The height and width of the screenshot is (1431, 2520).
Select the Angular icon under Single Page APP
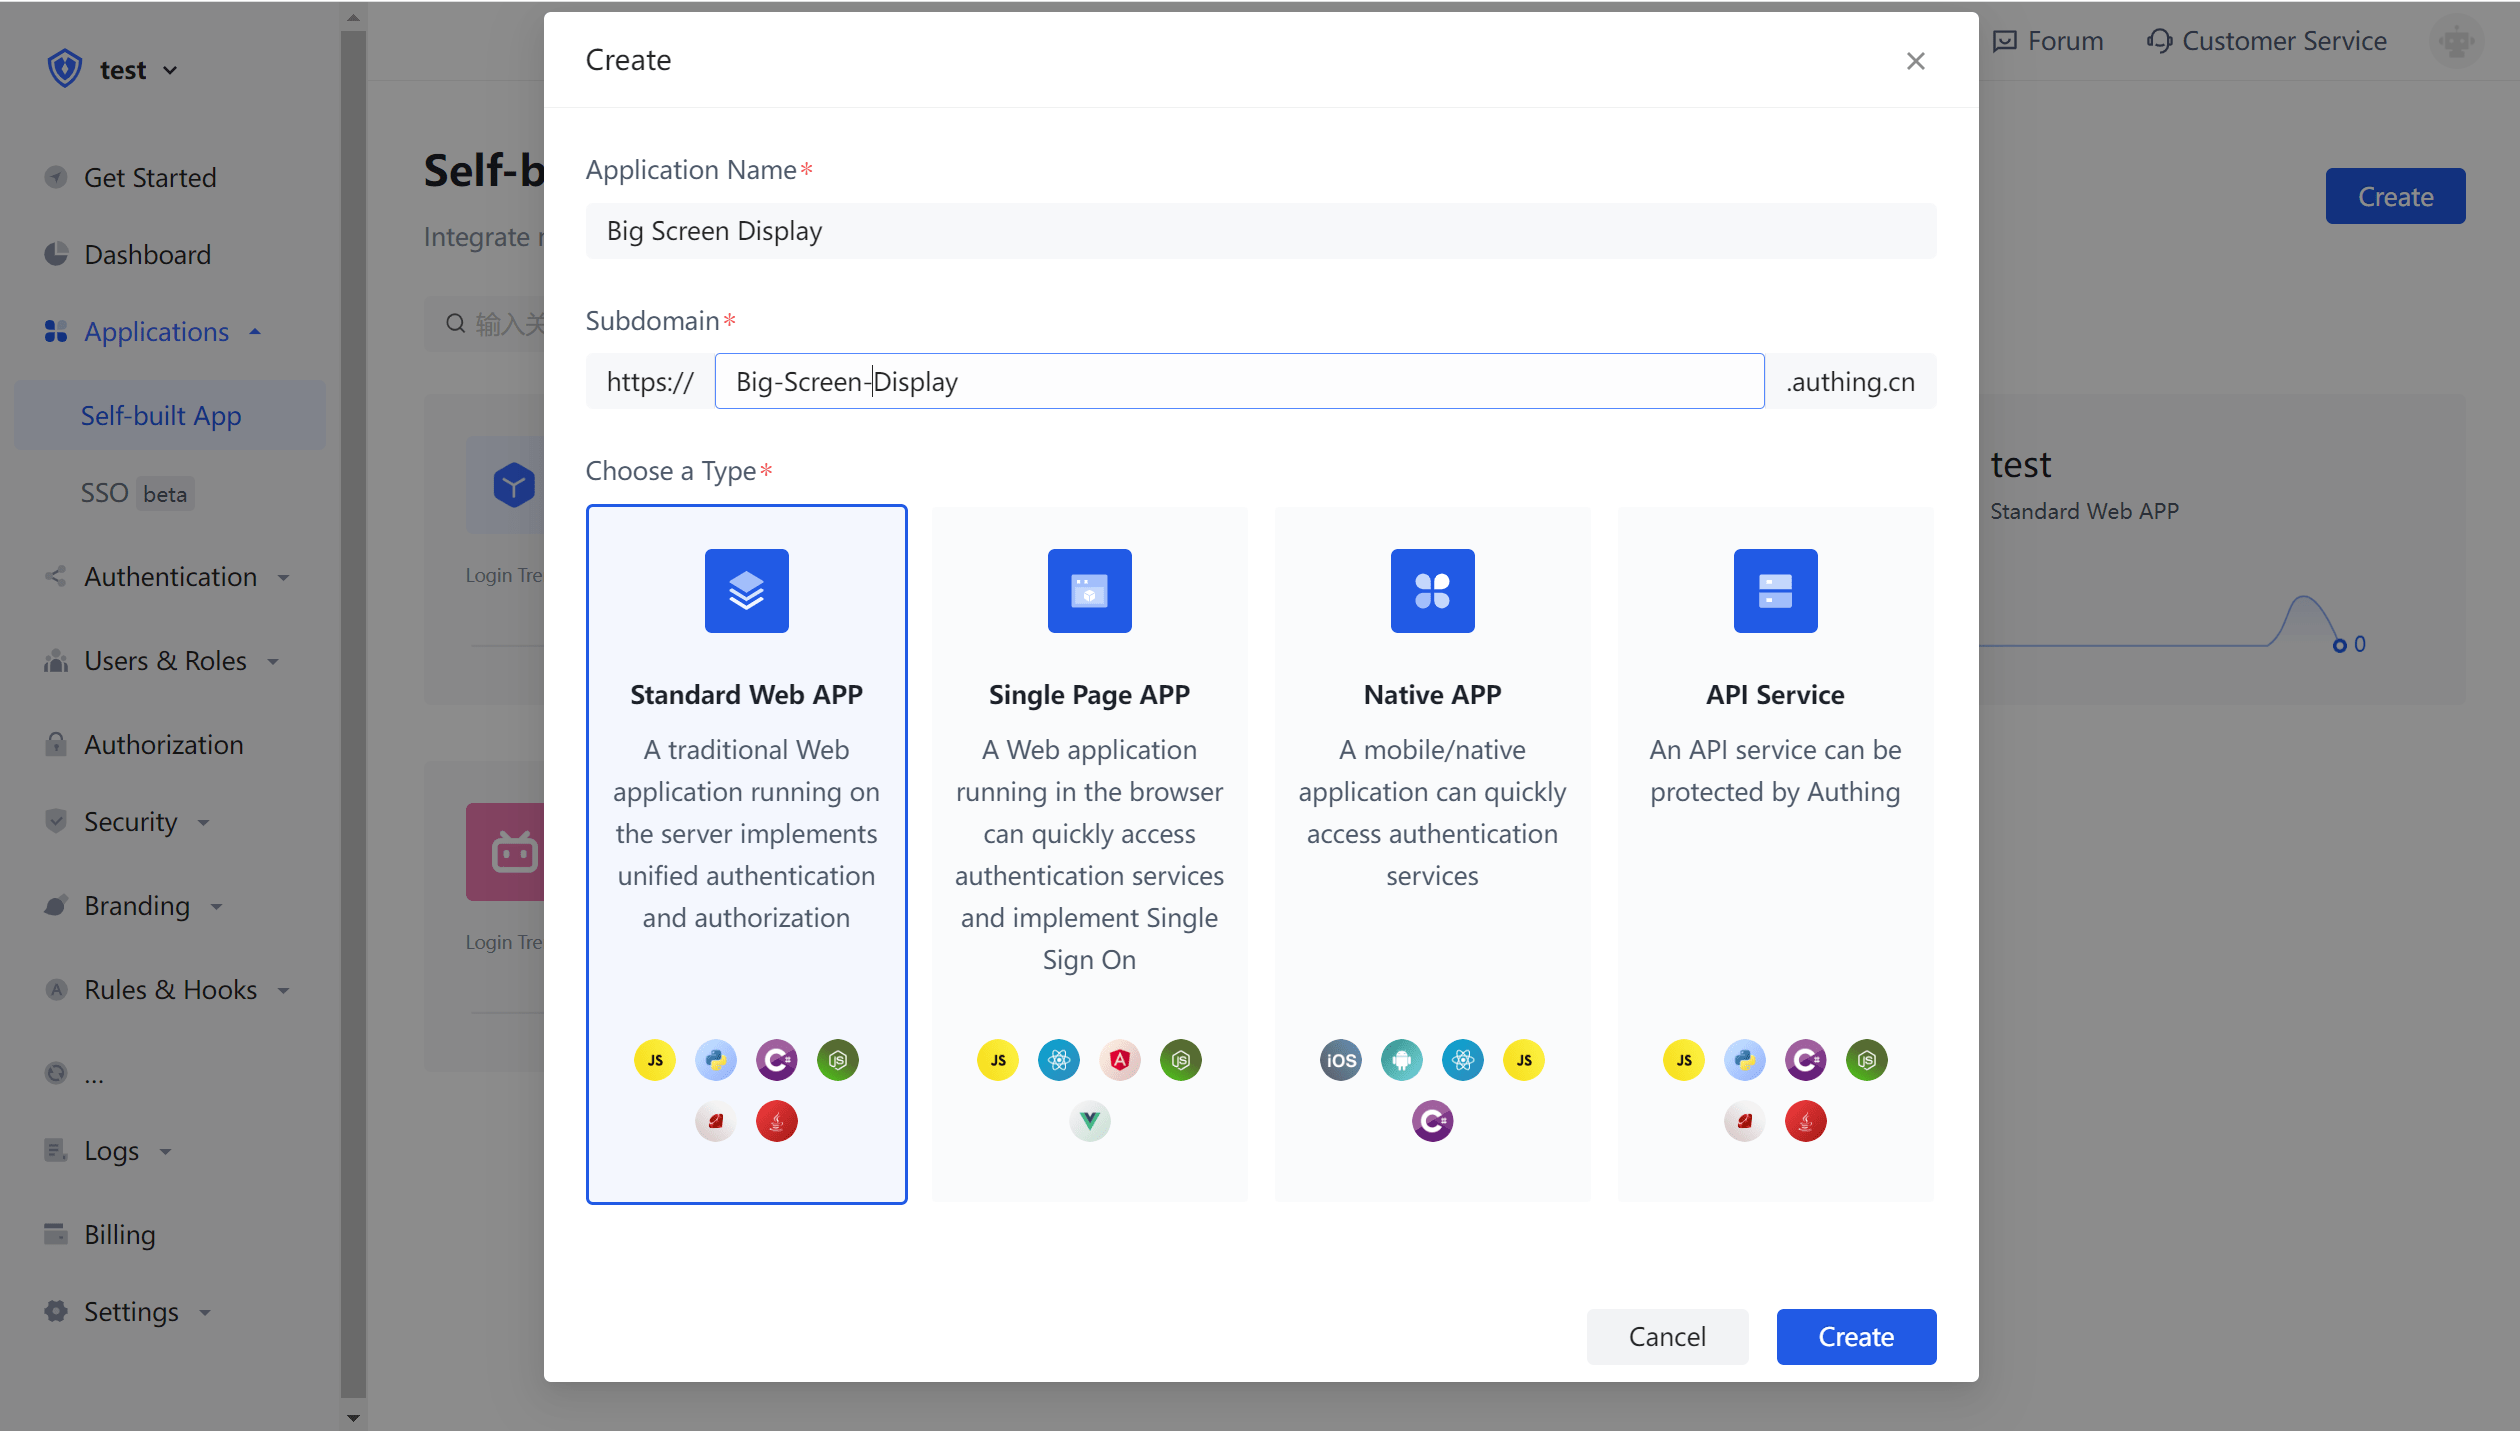(1120, 1060)
